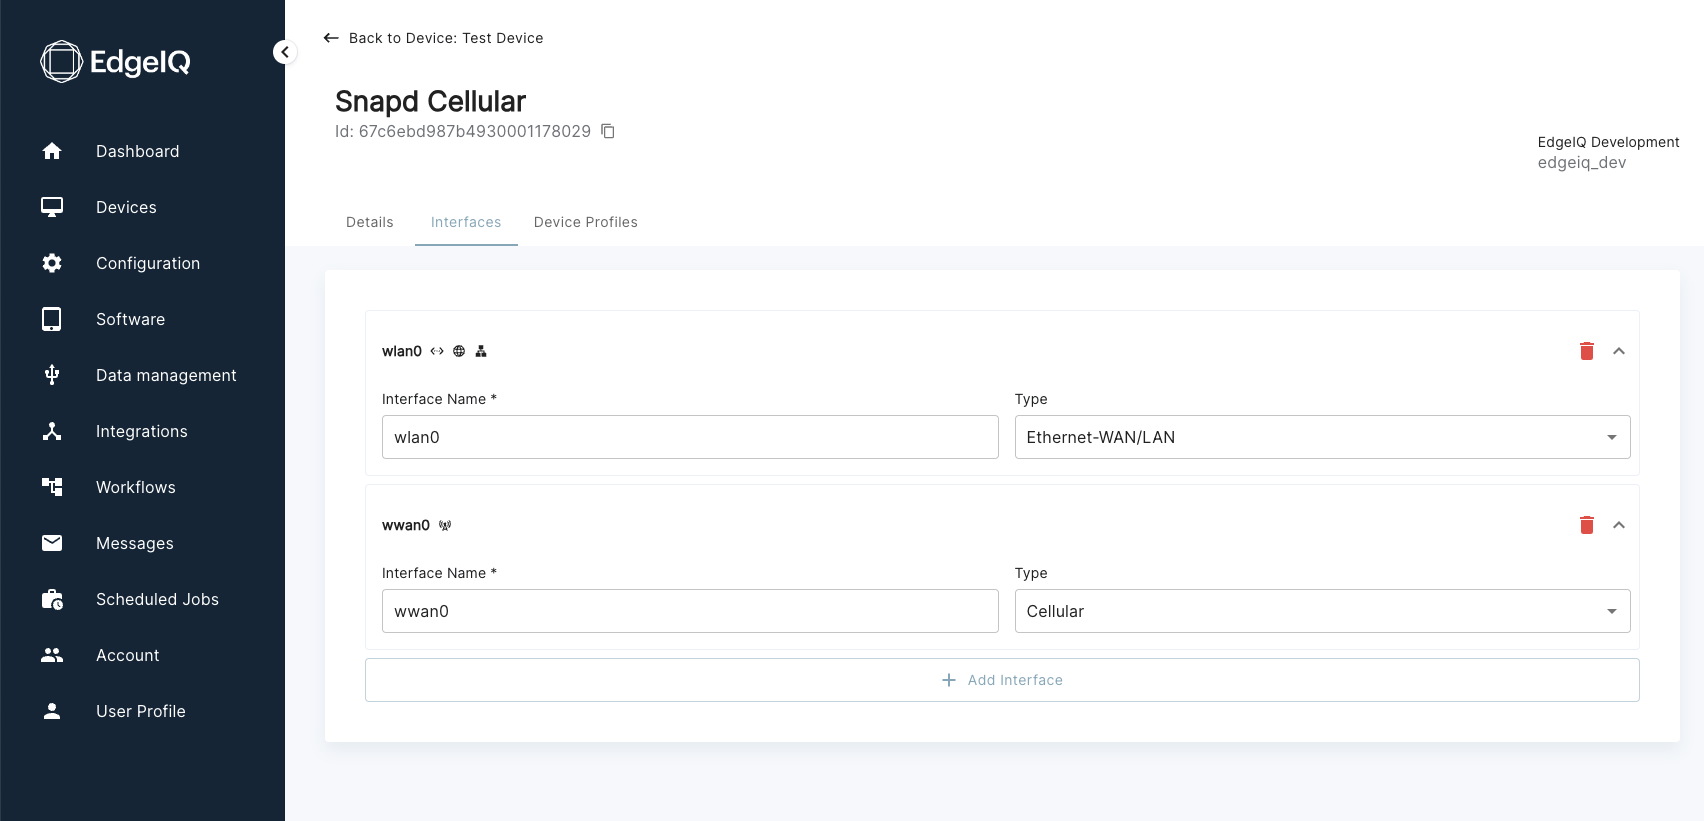Viewport: 1704px width, 821px height.
Task: Click the Id 67c6ebd987b4930001178029 text
Action: (x=463, y=131)
